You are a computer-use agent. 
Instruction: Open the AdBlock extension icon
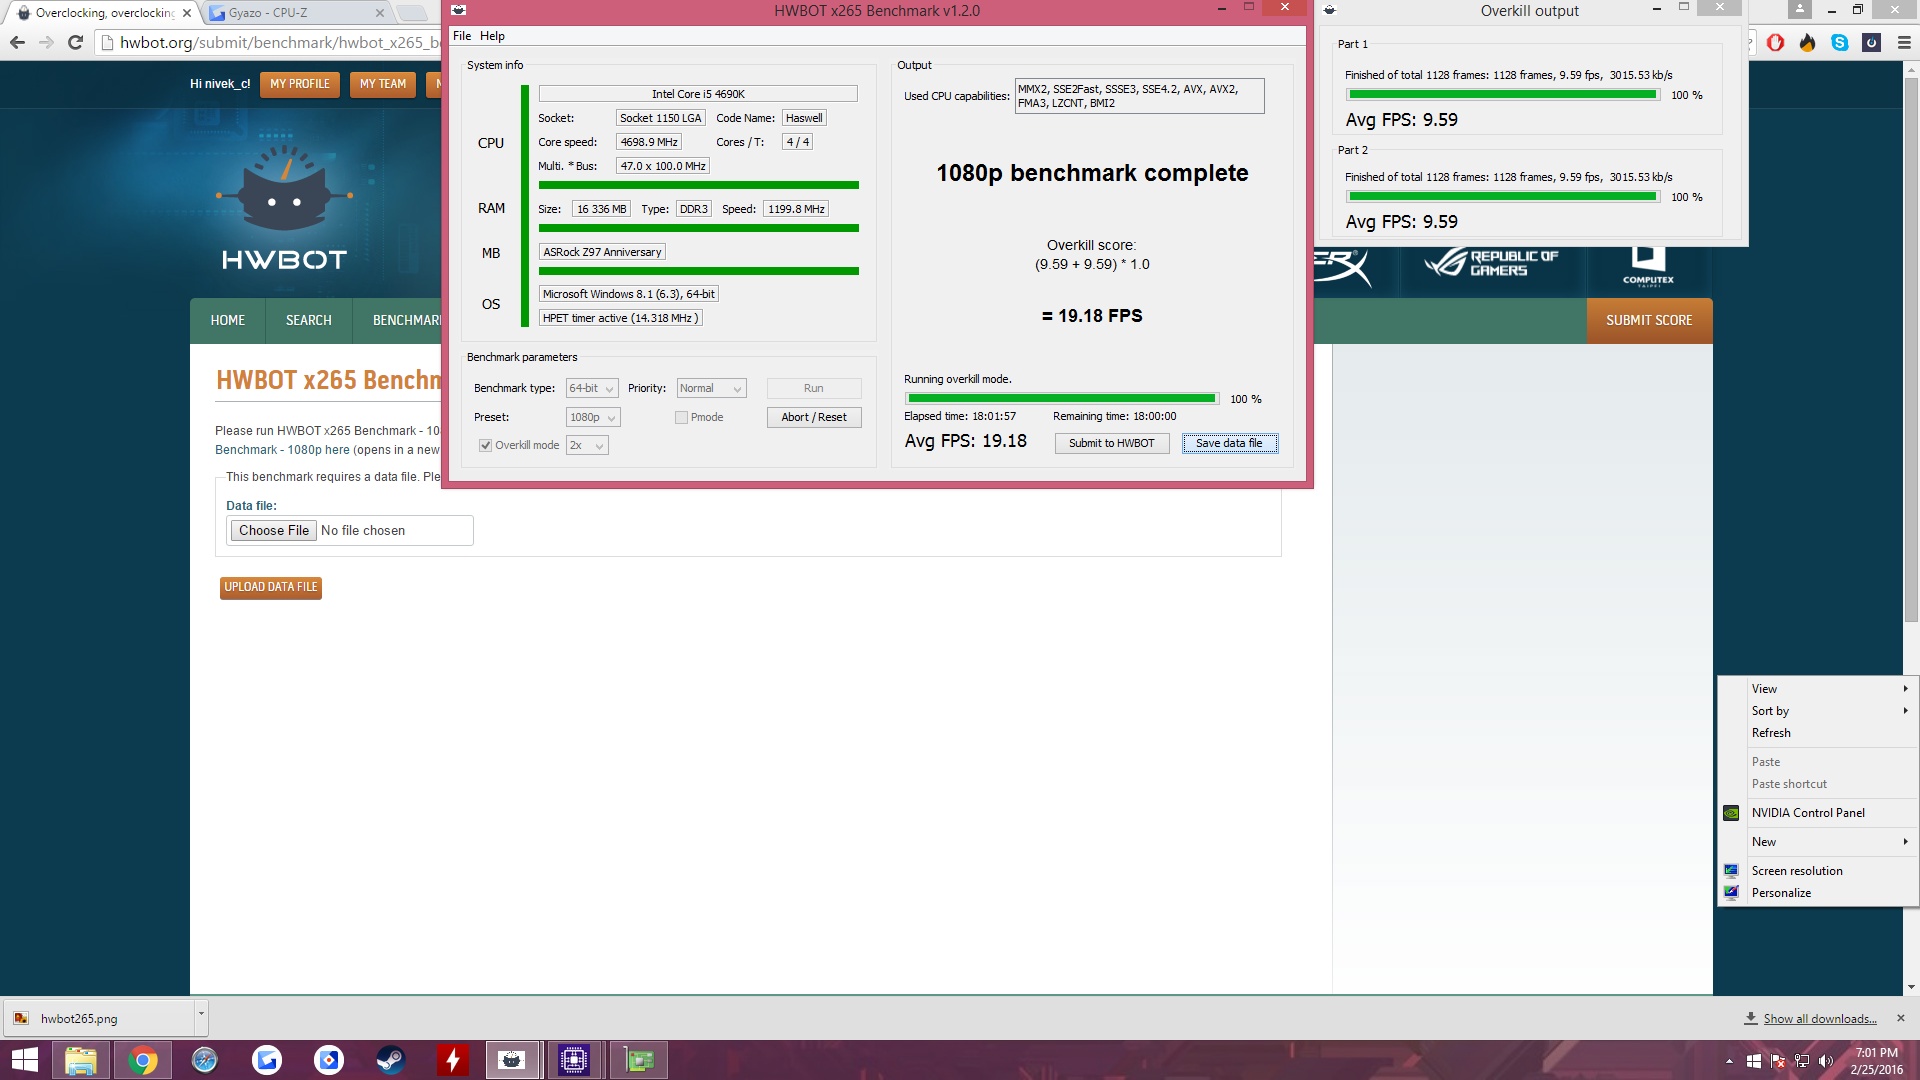pos(1776,42)
